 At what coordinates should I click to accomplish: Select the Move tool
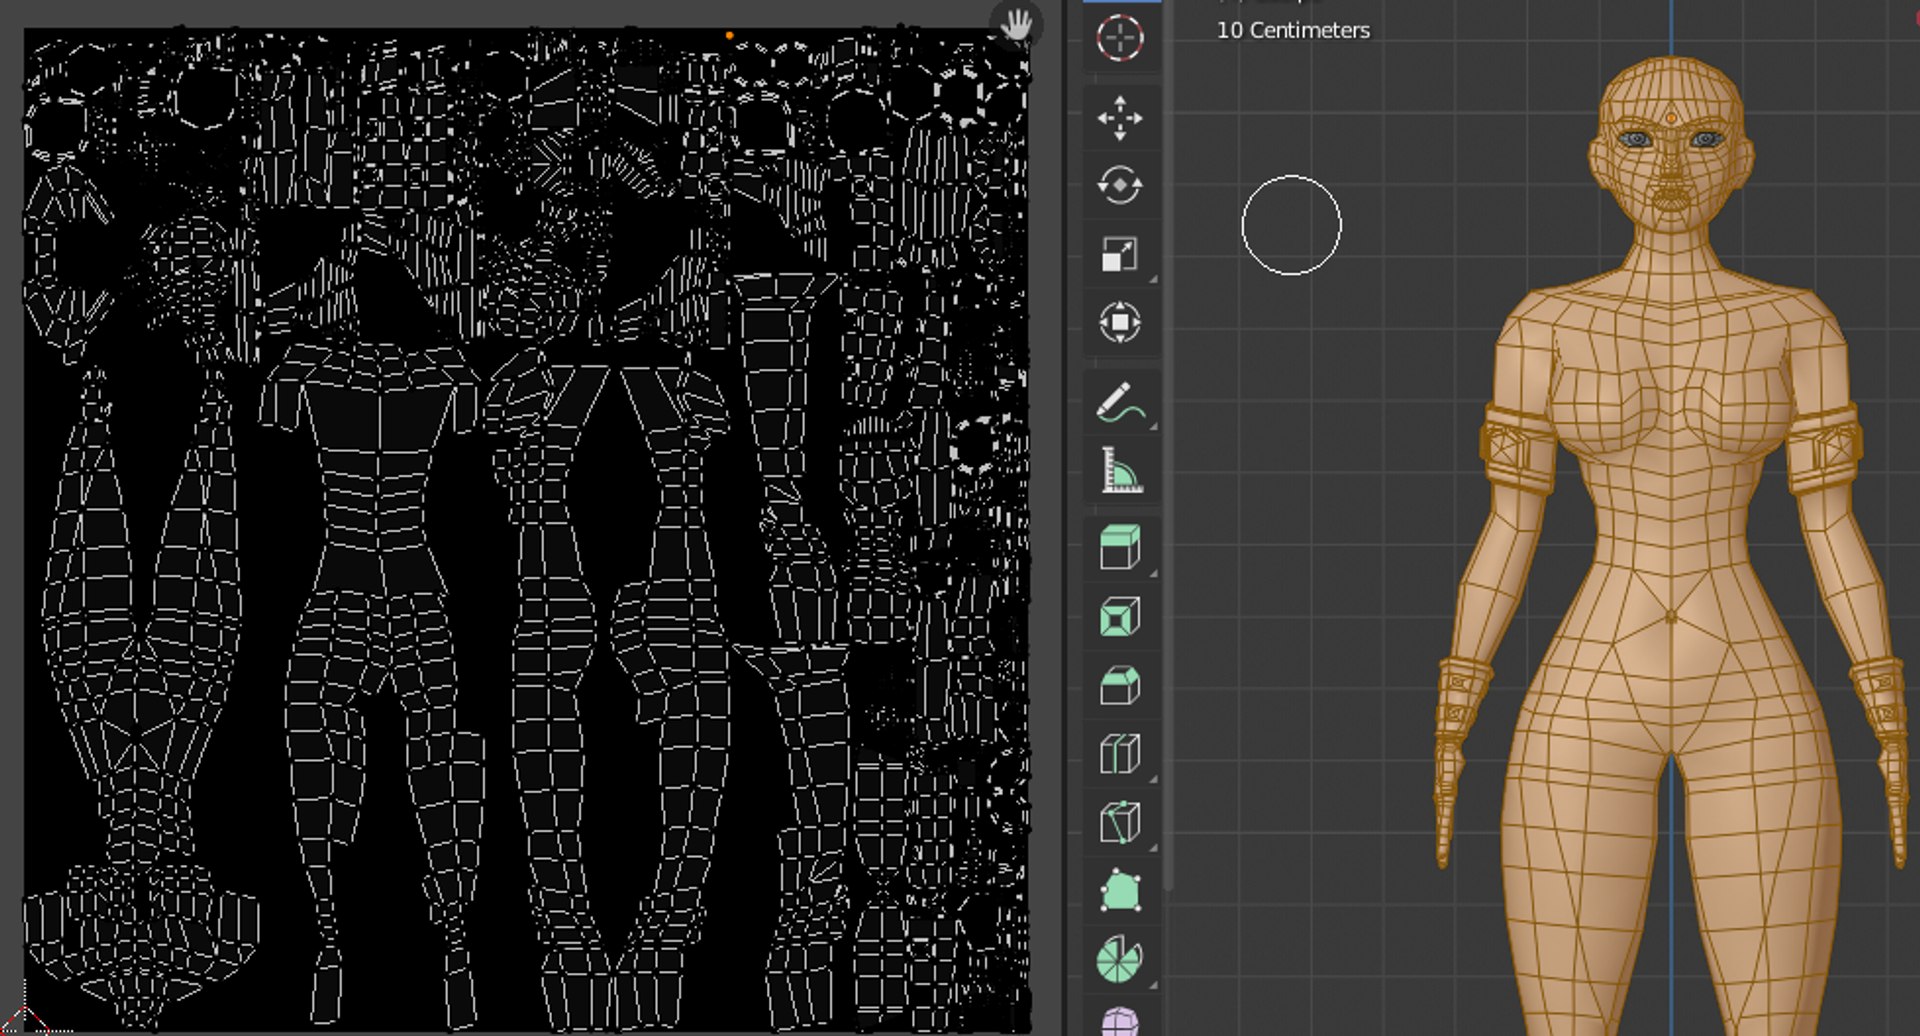click(x=1120, y=118)
